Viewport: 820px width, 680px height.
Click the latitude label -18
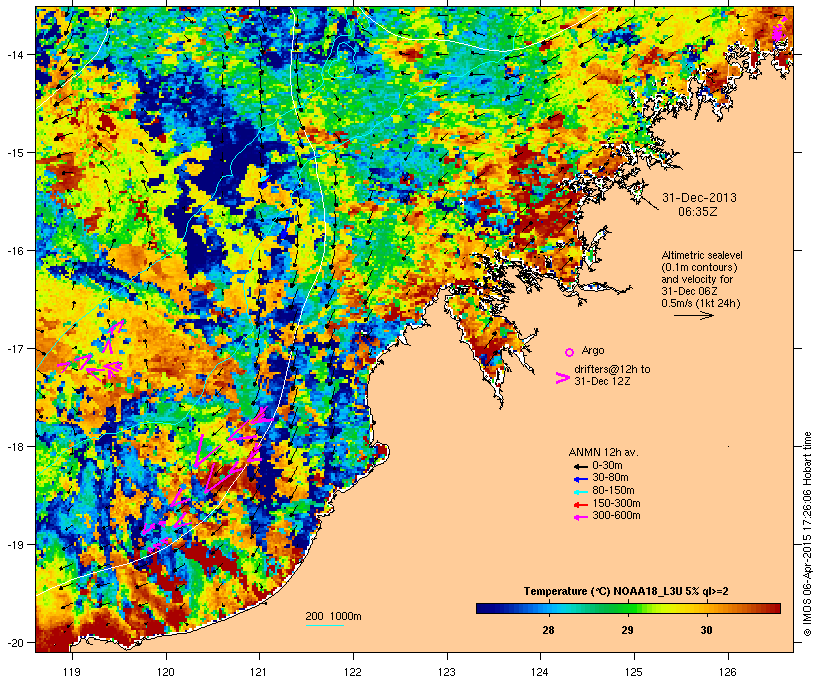pyautogui.click(x=14, y=447)
